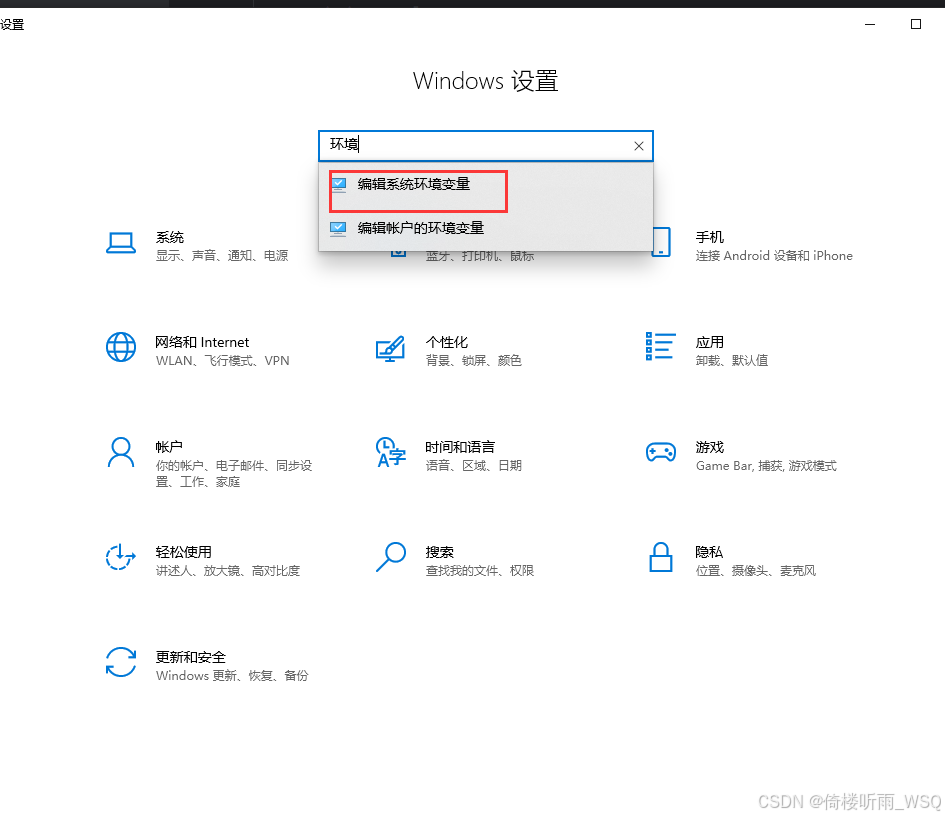
Task: Maximize the 设置 window
Action: [916, 24]
